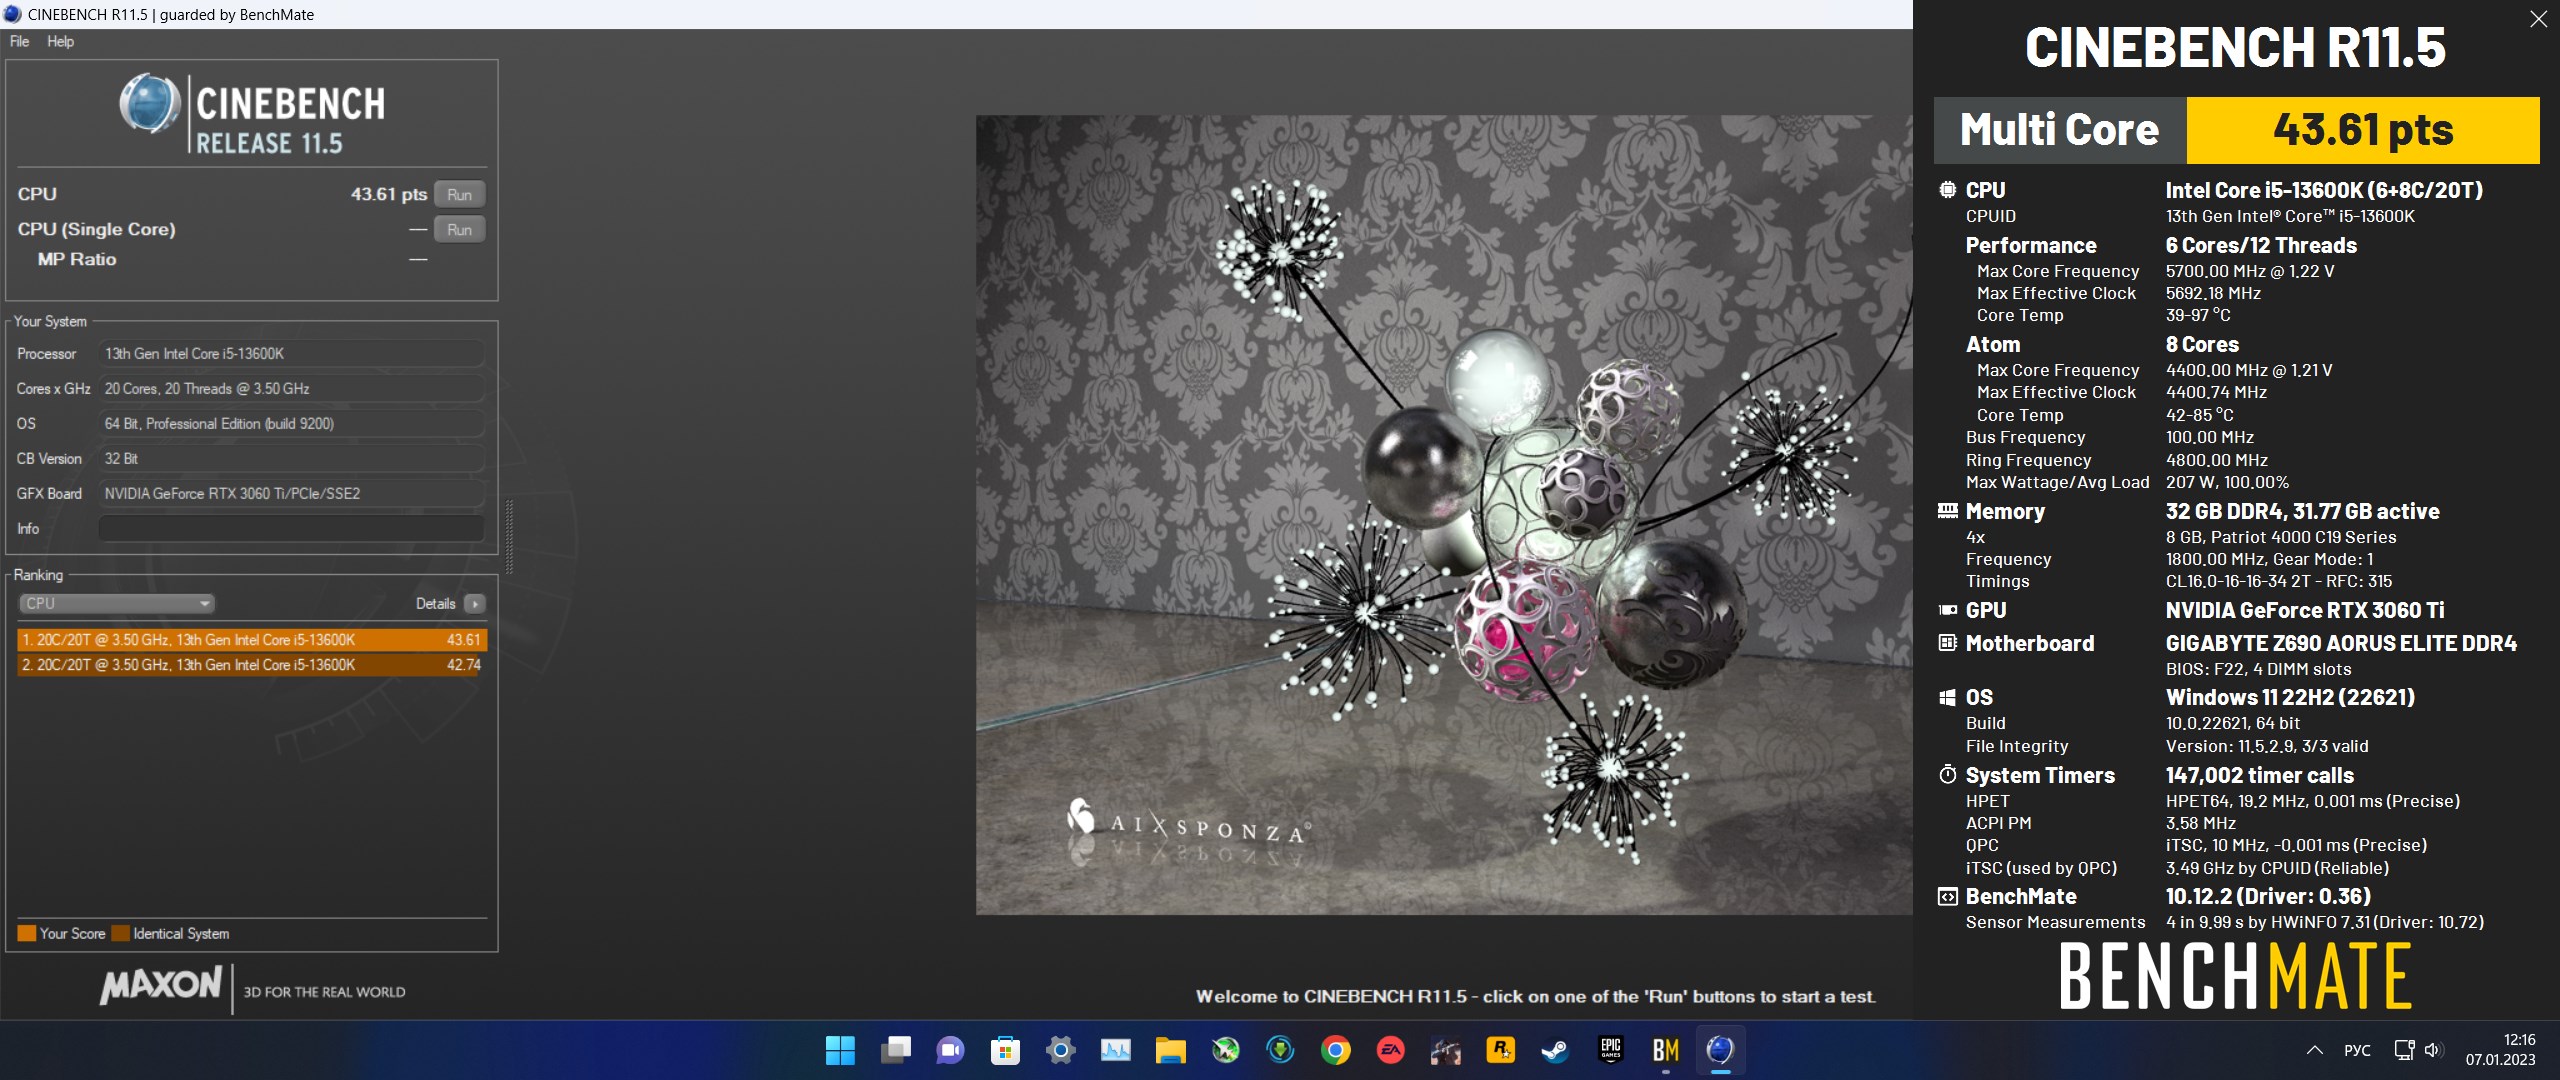Viewport: 2560px width, 1080px height.
Task: Click 32 GB DDR4, 31.77 GB active text
Action: tap(2302, 511)
